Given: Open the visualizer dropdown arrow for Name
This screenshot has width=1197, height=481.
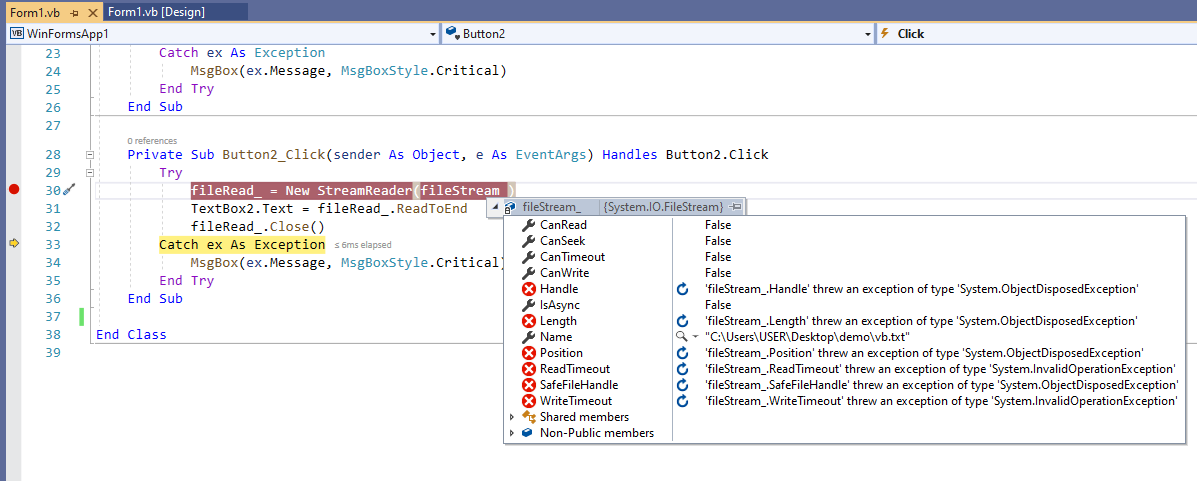Looking at the screenshot, I should point(695,337).
